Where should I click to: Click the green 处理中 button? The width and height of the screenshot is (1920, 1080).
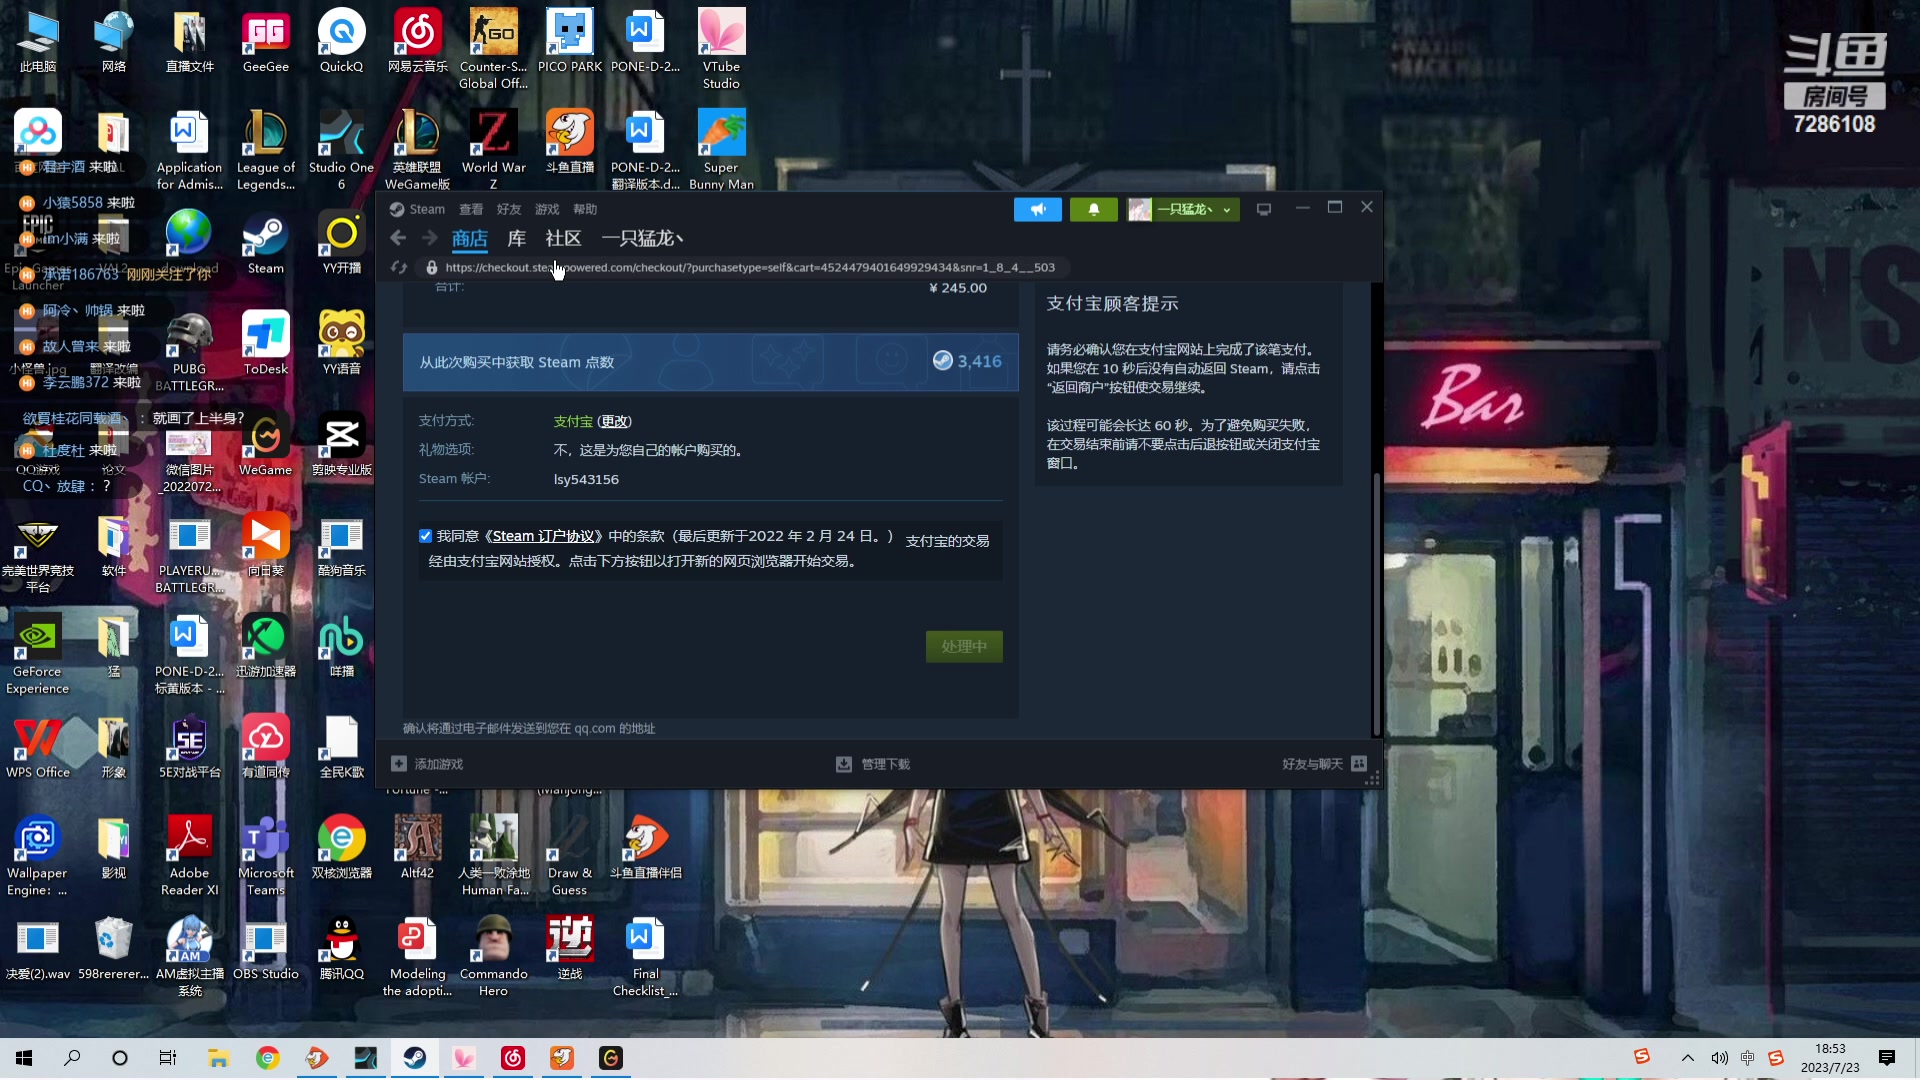coord(963,646)
